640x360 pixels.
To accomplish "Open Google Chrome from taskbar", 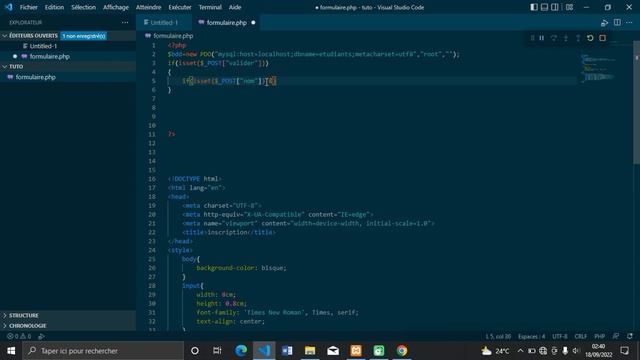I will (x=402, y=351).
